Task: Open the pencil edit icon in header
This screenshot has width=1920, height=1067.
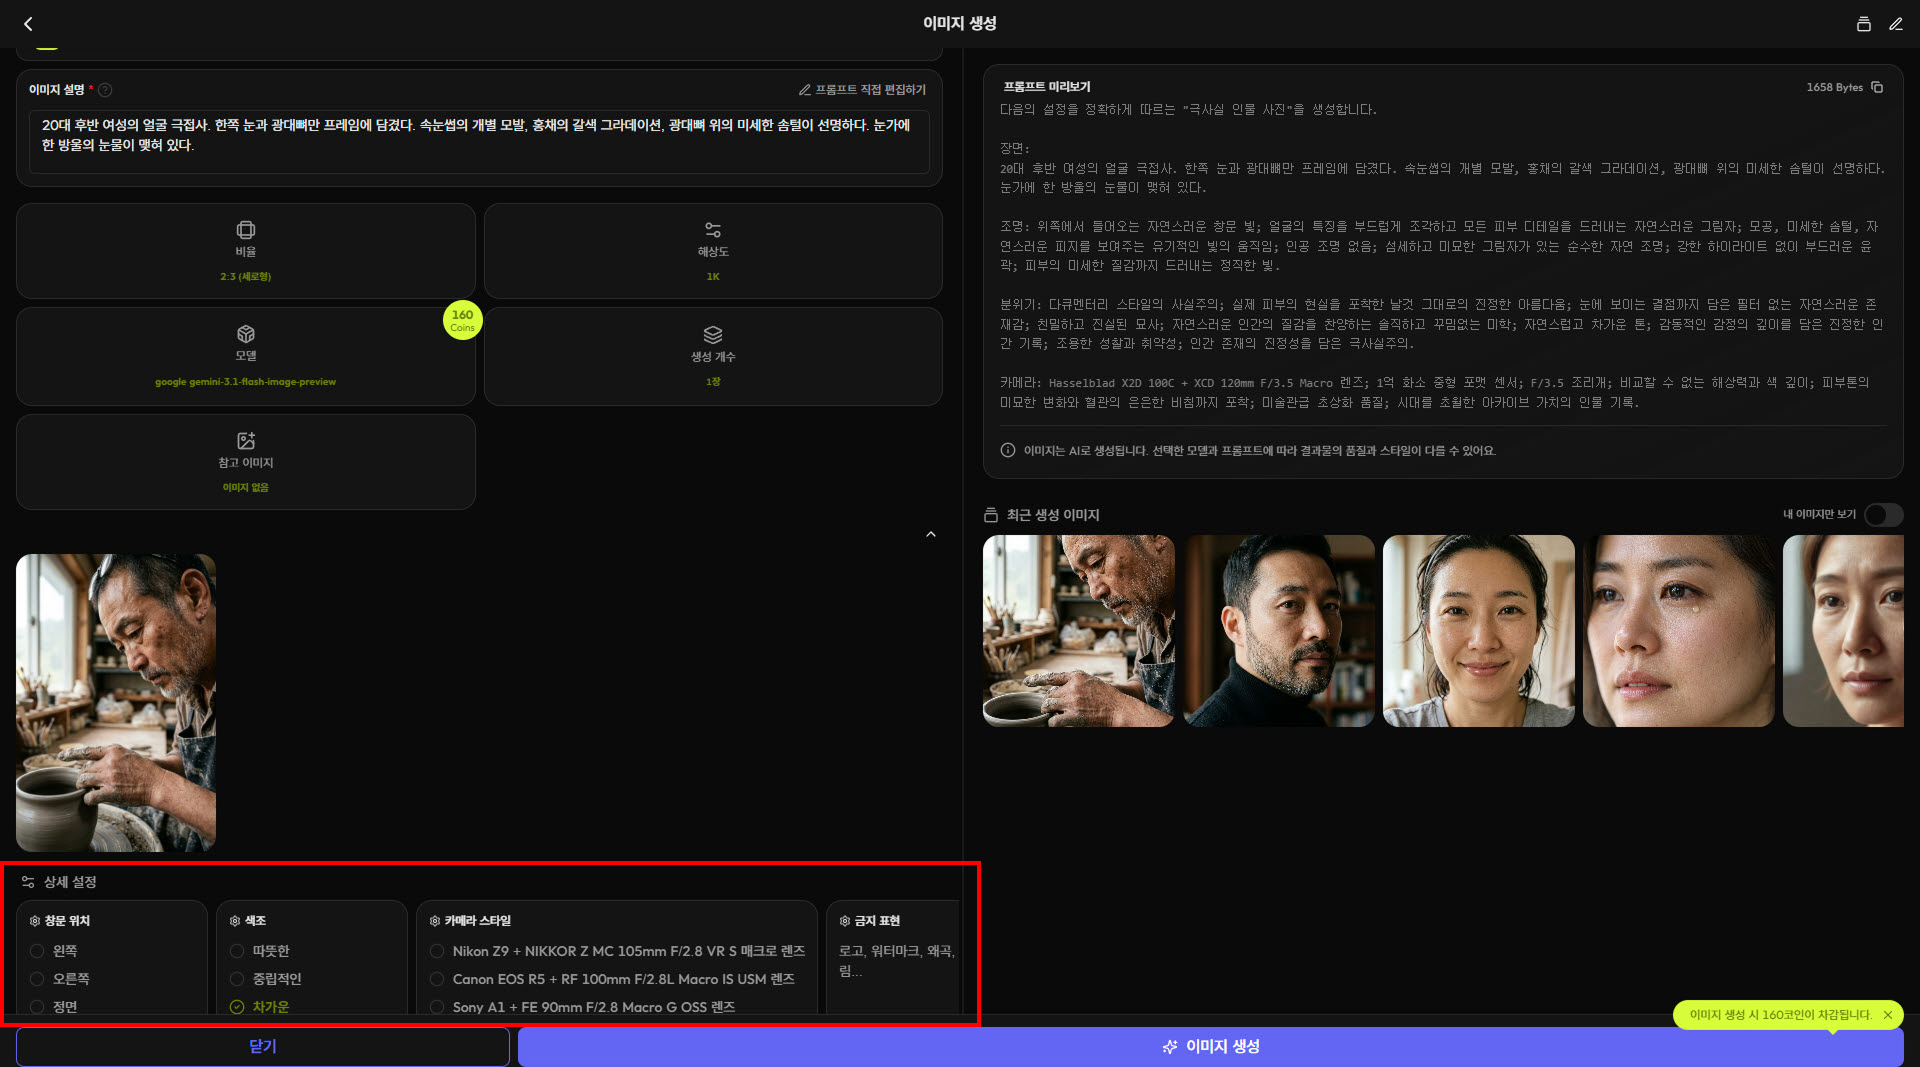Action: [x=1895, y=24]
